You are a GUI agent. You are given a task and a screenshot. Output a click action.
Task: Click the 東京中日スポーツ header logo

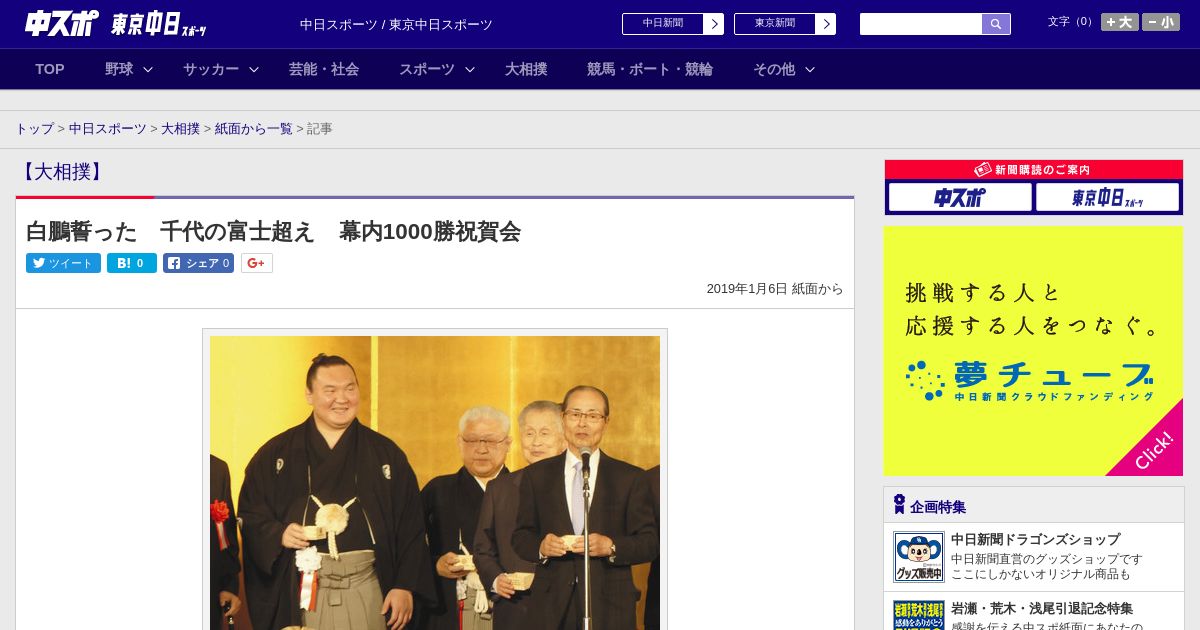click(x=158, y=24)
